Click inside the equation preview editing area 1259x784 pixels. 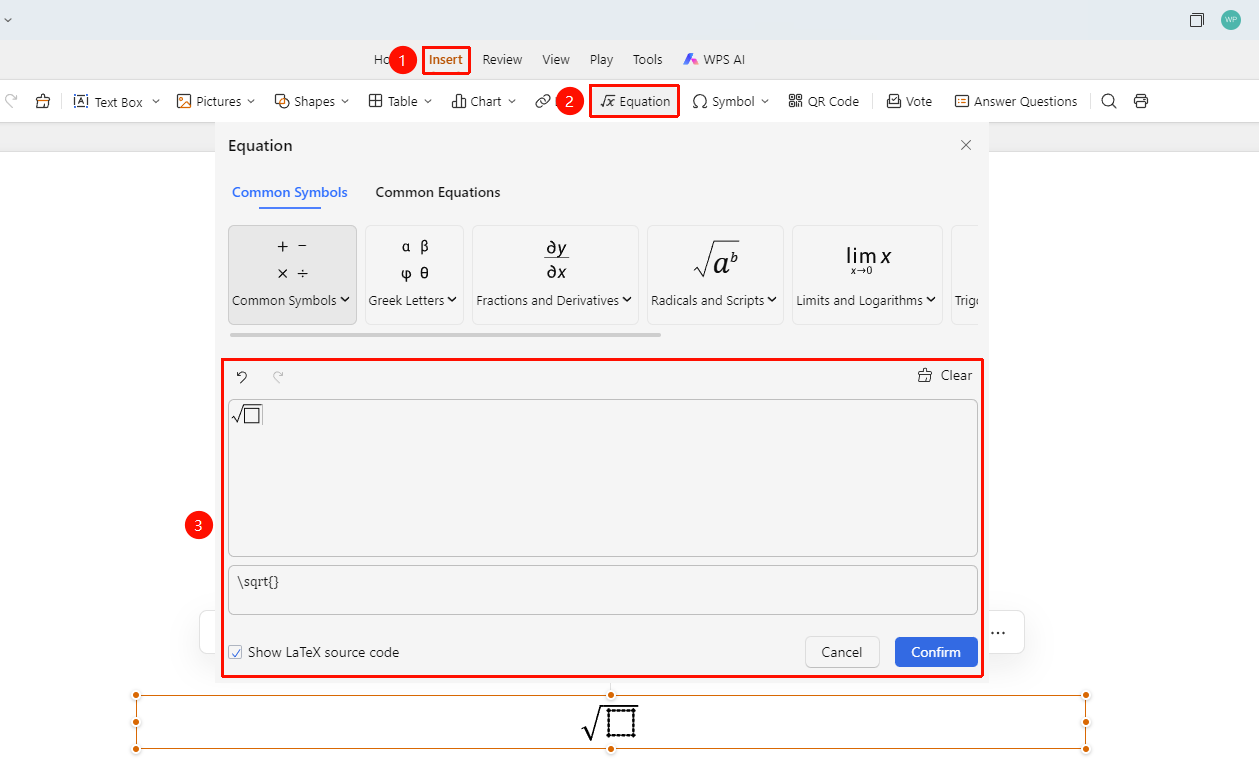[603, 478]
